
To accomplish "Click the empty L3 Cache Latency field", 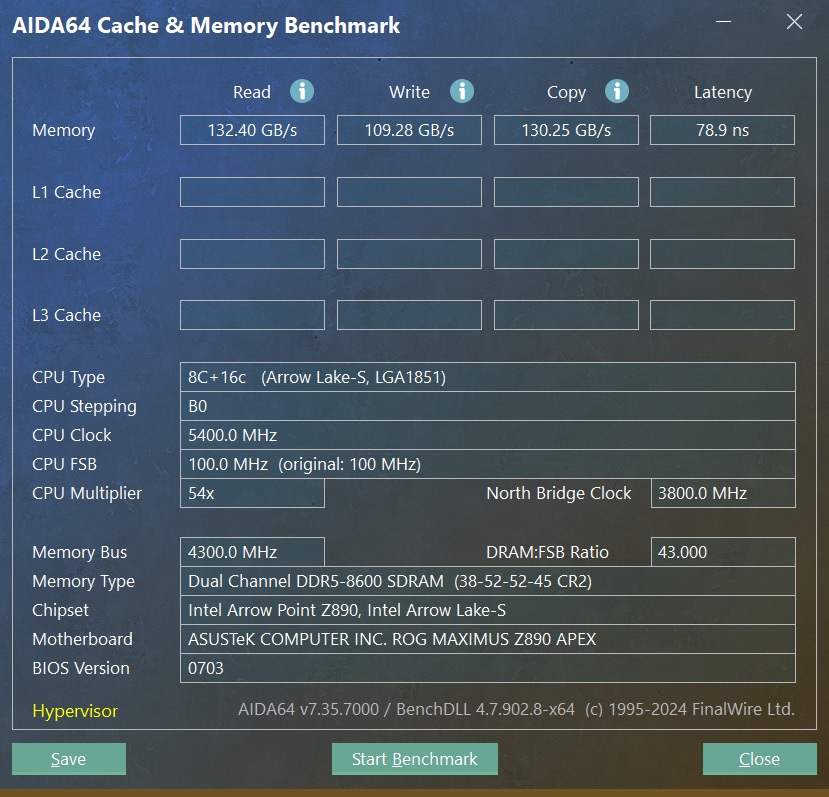I will [722, 315].
